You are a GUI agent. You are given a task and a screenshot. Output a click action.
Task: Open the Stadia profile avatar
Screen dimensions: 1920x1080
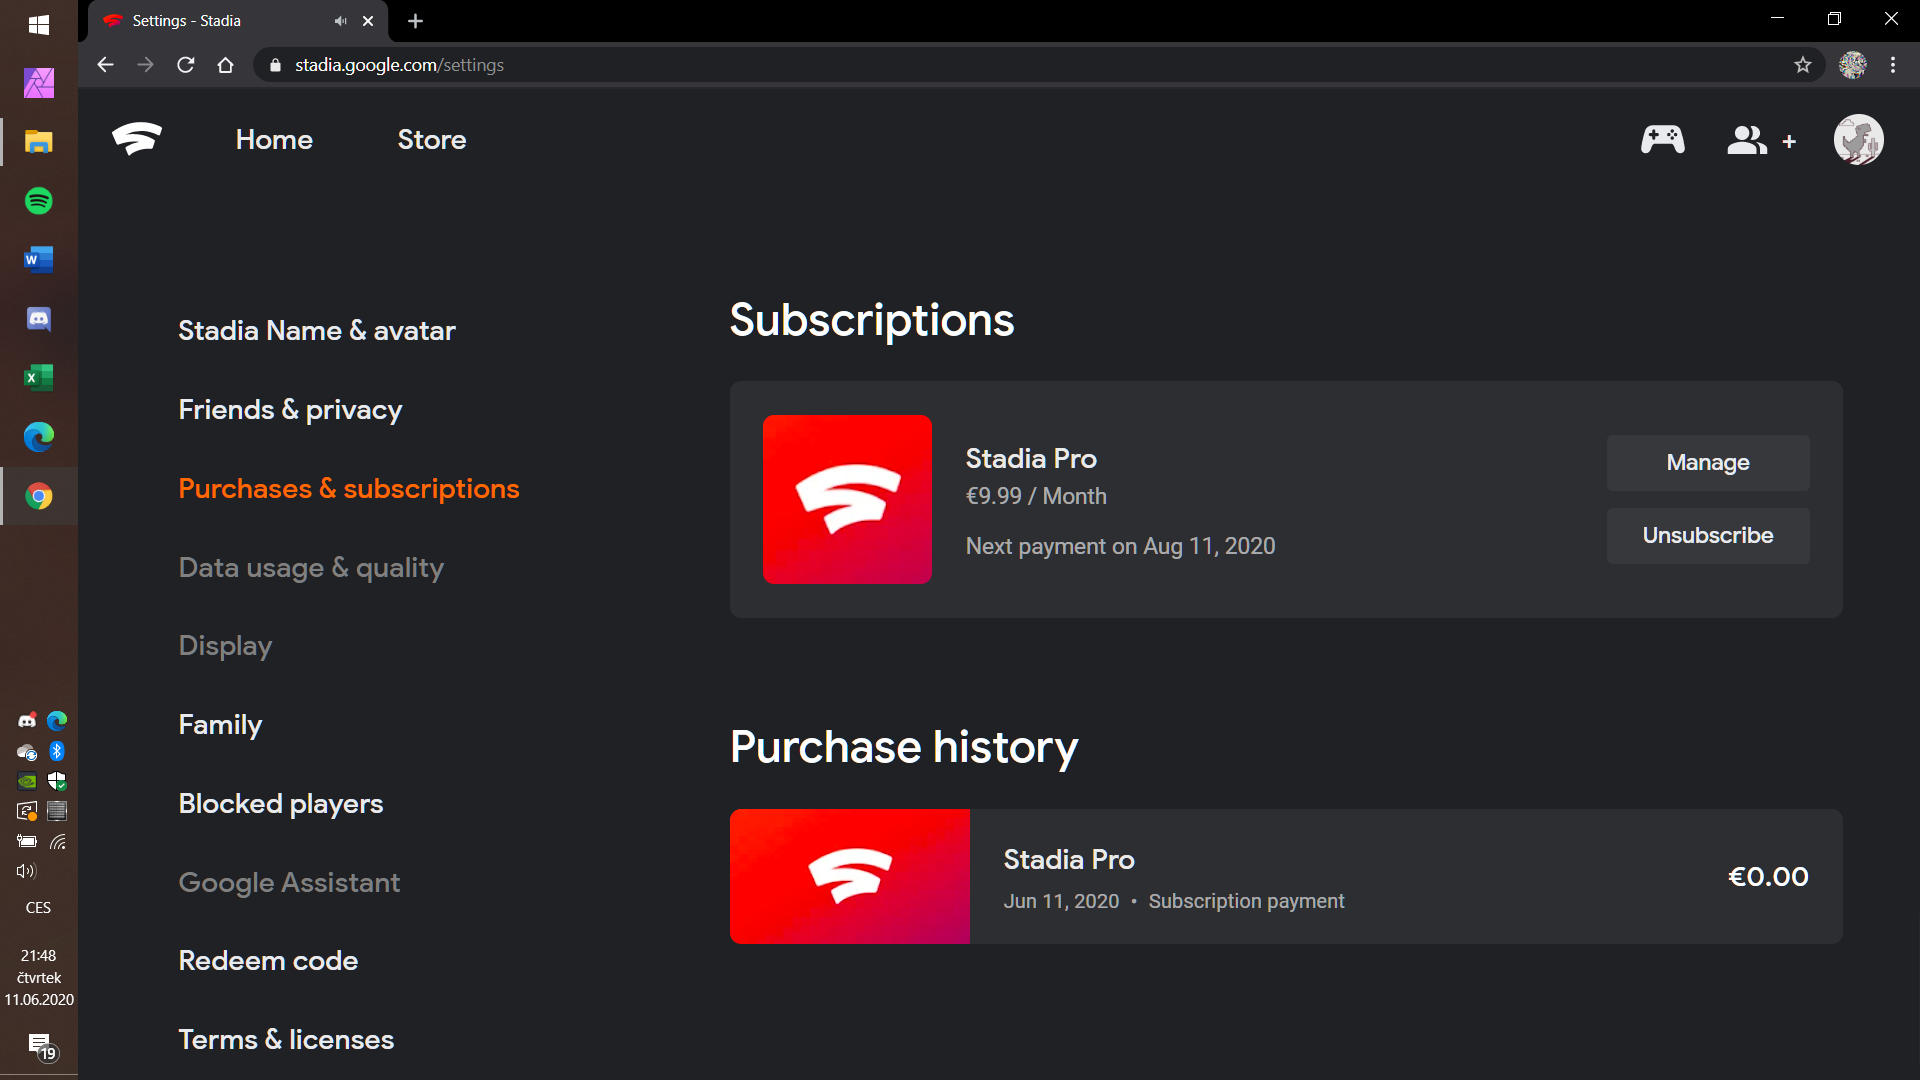click(x=1858, y=140)
